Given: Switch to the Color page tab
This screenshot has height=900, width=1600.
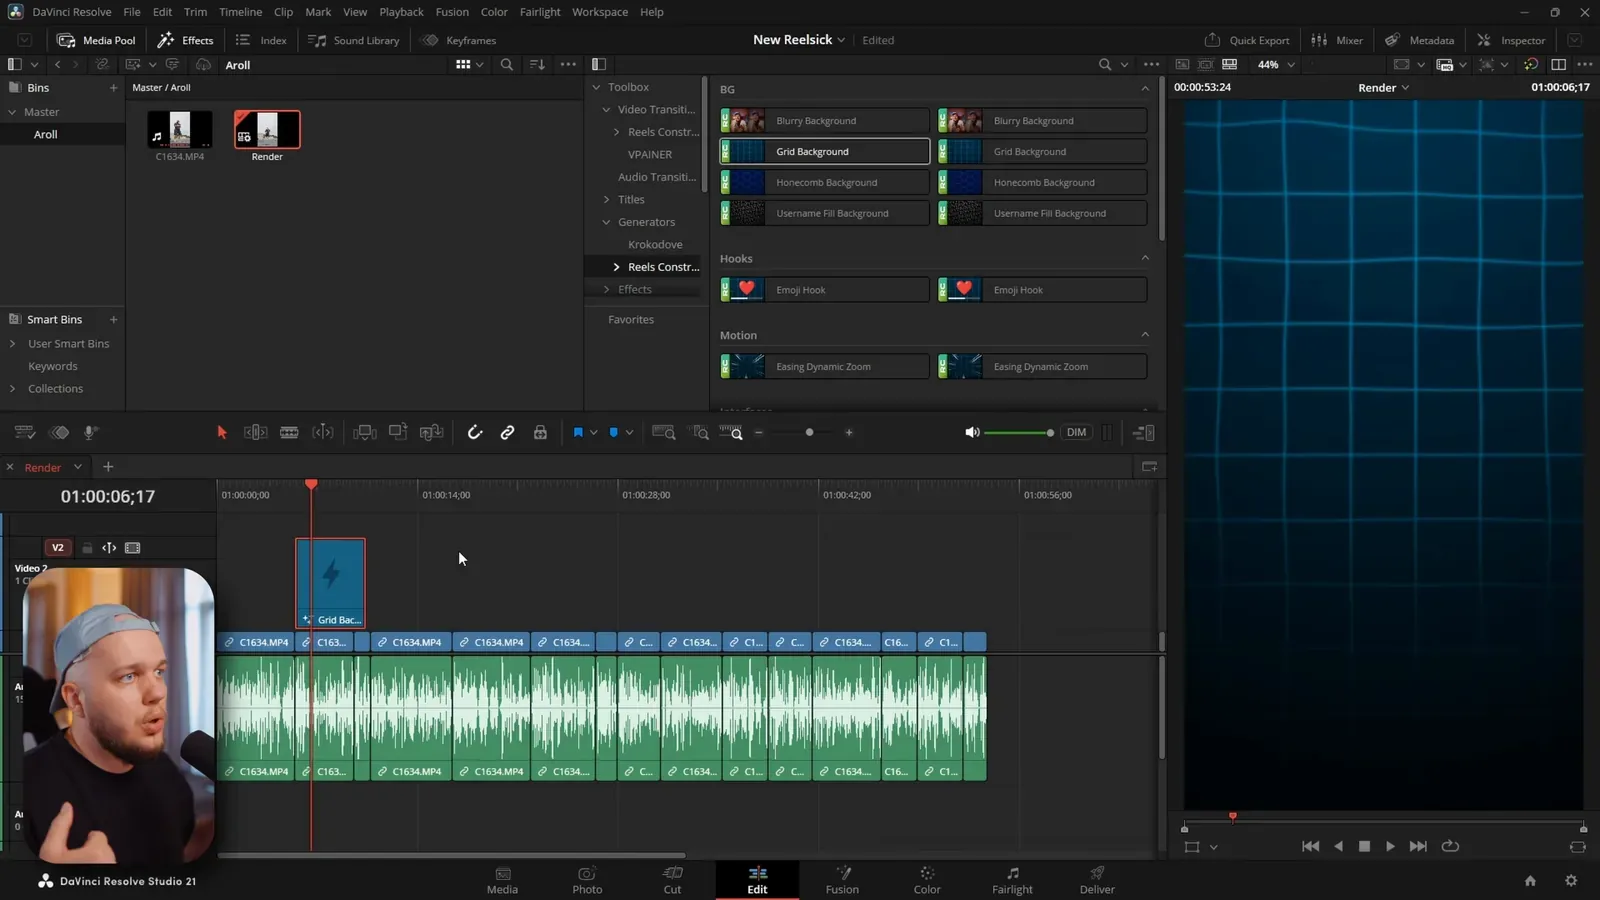Looking at the screenshot, I should pyautogui.click(x=927, y=880).
